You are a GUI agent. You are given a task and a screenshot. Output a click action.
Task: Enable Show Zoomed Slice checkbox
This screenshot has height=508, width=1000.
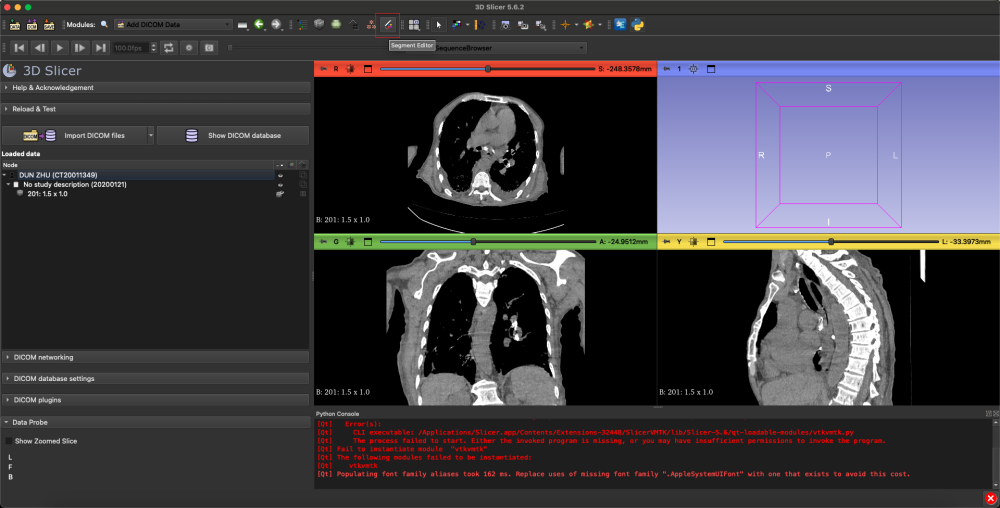10,441
